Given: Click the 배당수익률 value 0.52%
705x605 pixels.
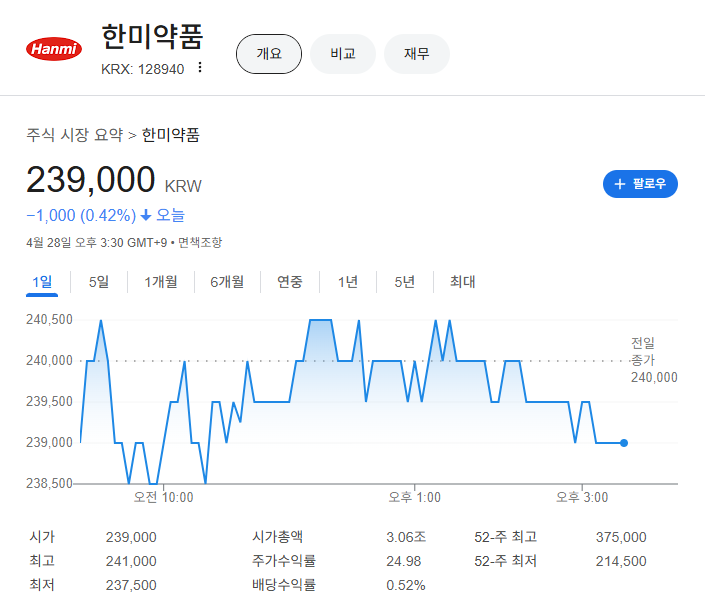Looking at the screenshot, I should pyautogui.click(x=406, y=585).
